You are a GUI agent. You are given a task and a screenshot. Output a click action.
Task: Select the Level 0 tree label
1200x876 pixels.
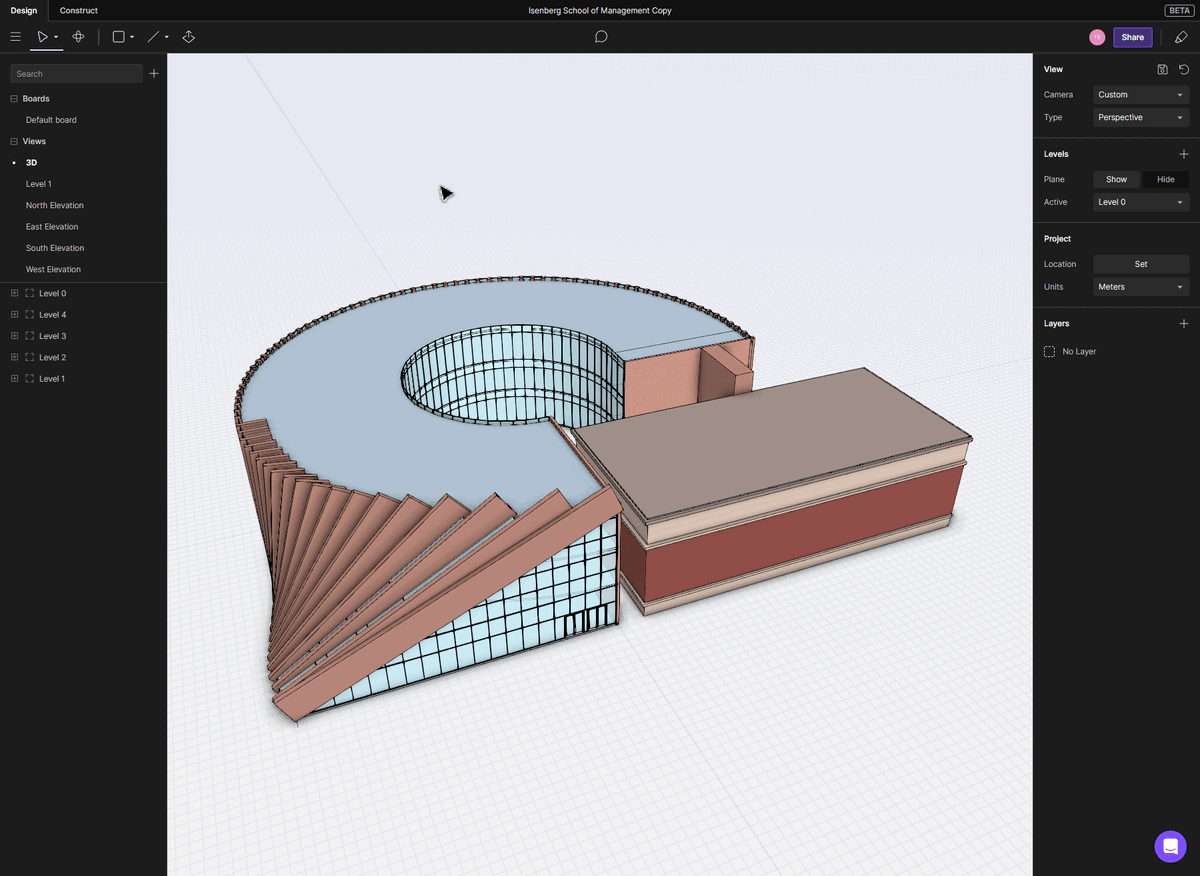tap(52, 293)
